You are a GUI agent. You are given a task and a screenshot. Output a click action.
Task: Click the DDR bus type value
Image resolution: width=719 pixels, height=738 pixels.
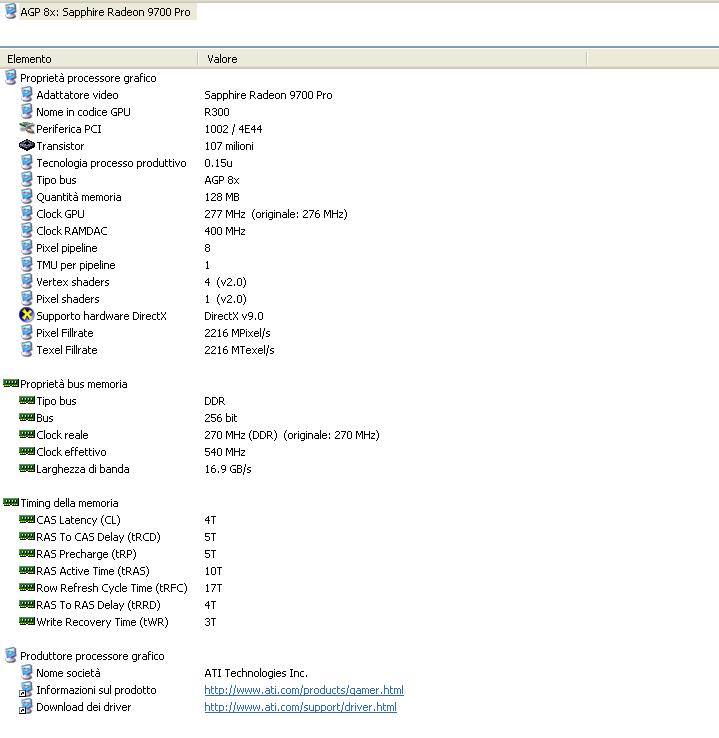(215, 401)
